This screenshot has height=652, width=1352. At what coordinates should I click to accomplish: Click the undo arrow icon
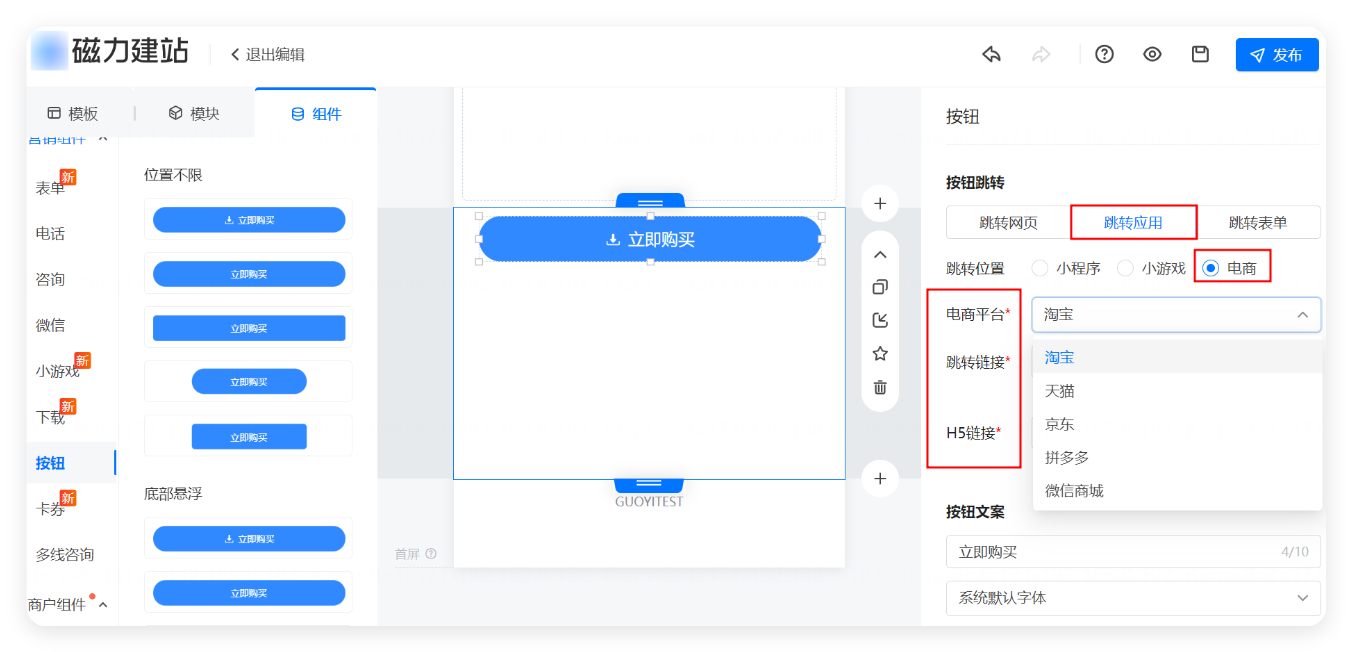pyautogui.click(x=991, y=54)
